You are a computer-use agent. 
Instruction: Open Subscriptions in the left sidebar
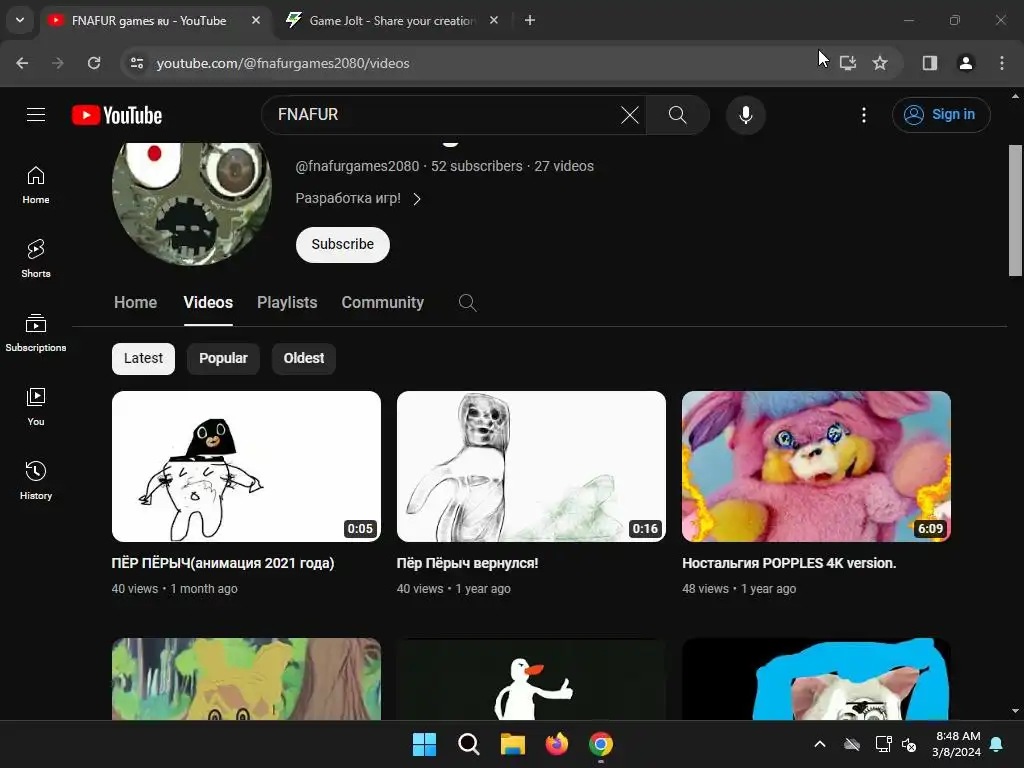(36, 332)
